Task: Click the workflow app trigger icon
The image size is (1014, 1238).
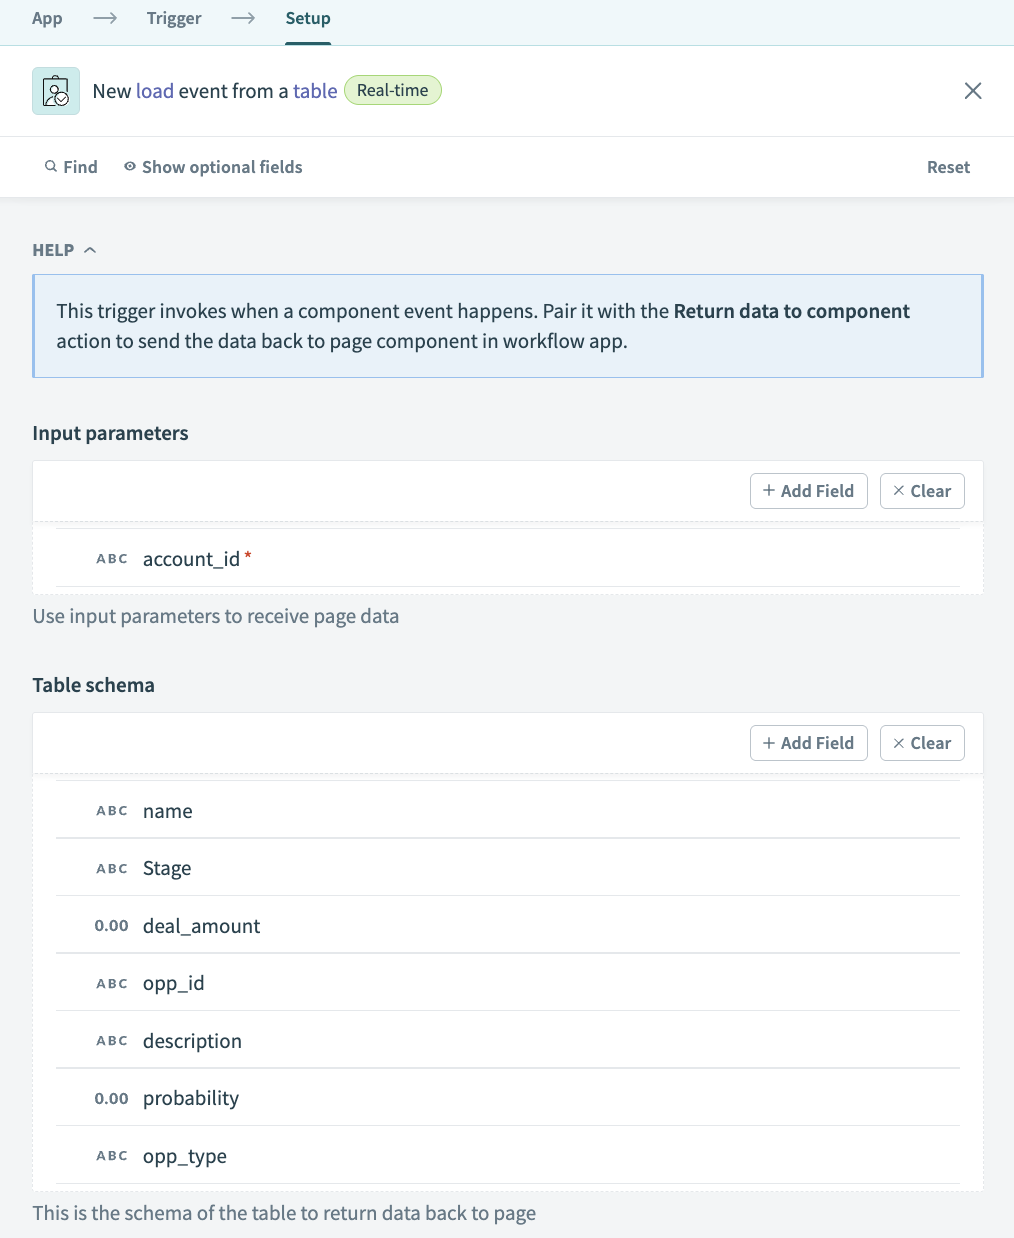Action: tap(56, 91)
